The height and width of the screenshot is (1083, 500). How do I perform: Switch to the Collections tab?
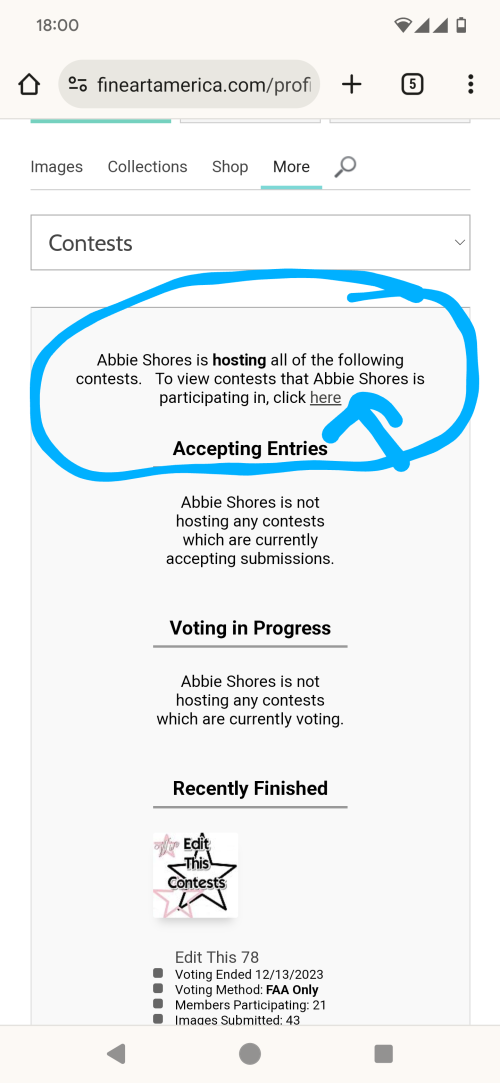pyautogui.click(x=147, y=166)
